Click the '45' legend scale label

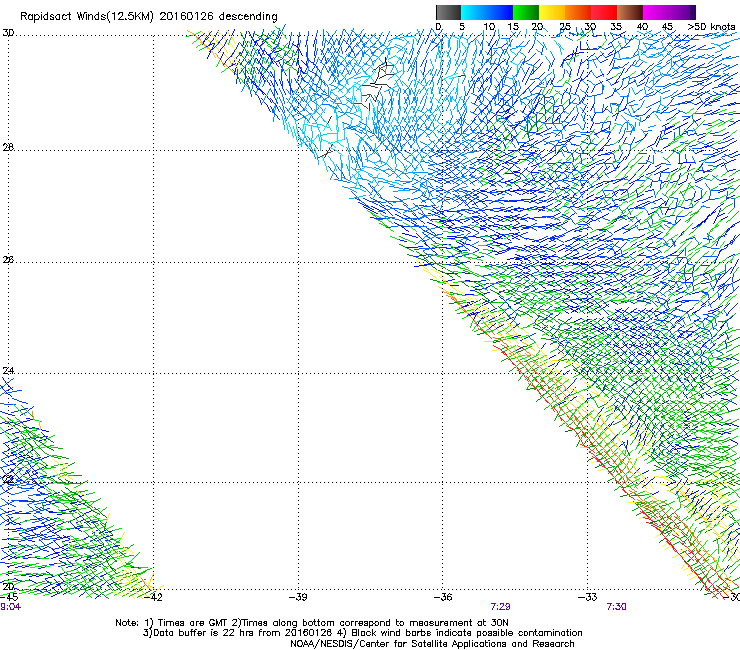pyautogui.click(x=667, y=27)
